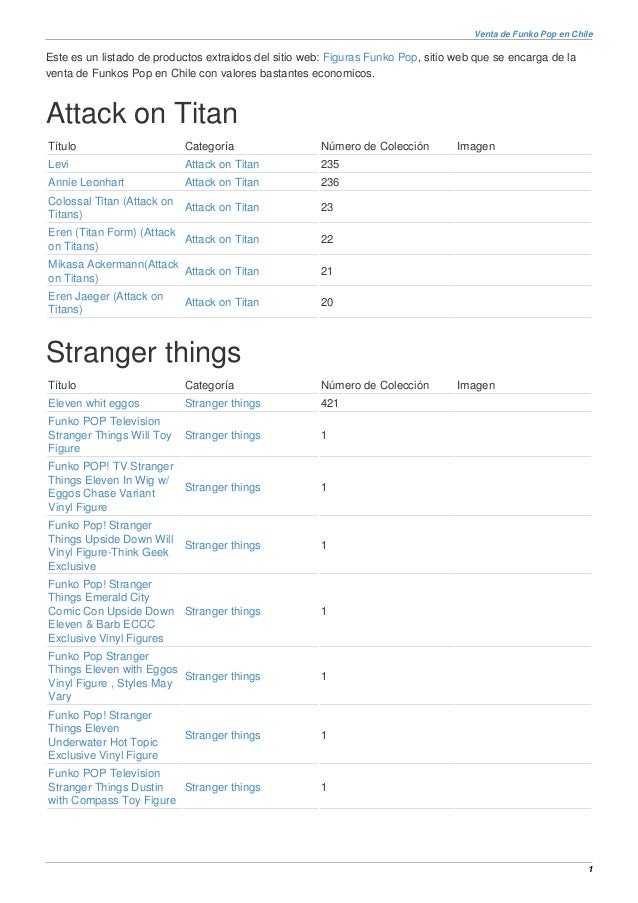Open the Figuras Funko Pop website link
This screenshot has width=638, height=903.
click(370, 58)
